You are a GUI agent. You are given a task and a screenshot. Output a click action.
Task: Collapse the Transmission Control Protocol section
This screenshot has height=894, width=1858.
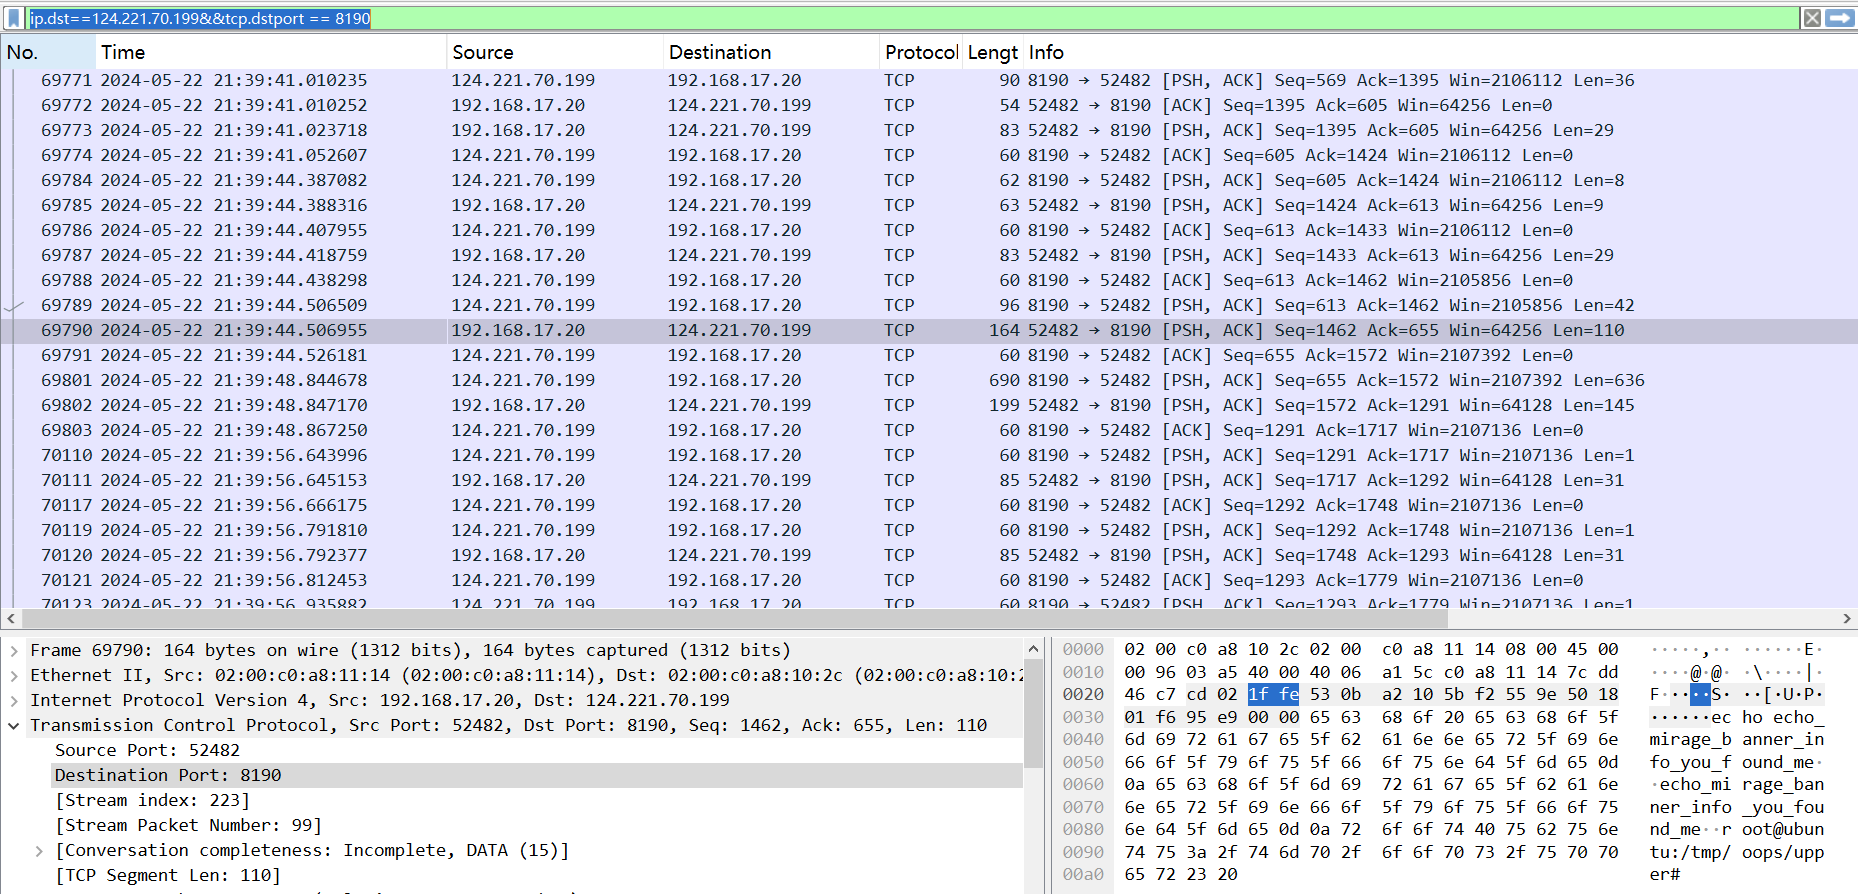[14, 726]
